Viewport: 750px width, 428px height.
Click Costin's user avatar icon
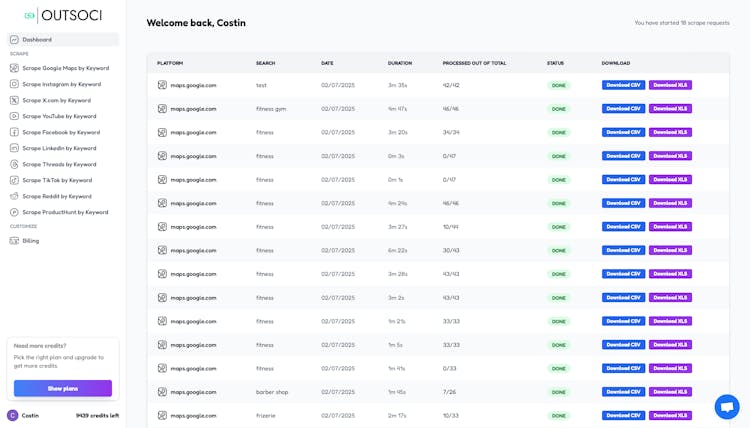coord(12,415)
